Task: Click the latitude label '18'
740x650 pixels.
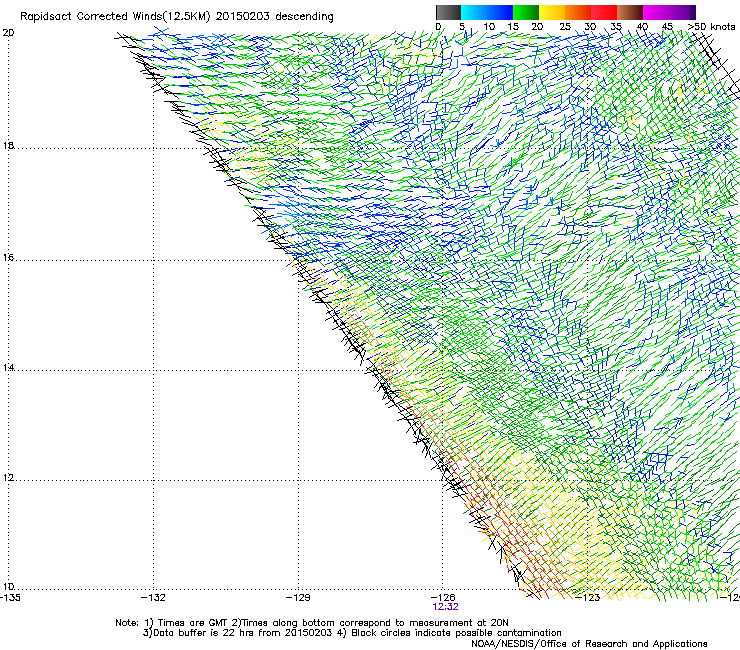Action: [8, 145]
